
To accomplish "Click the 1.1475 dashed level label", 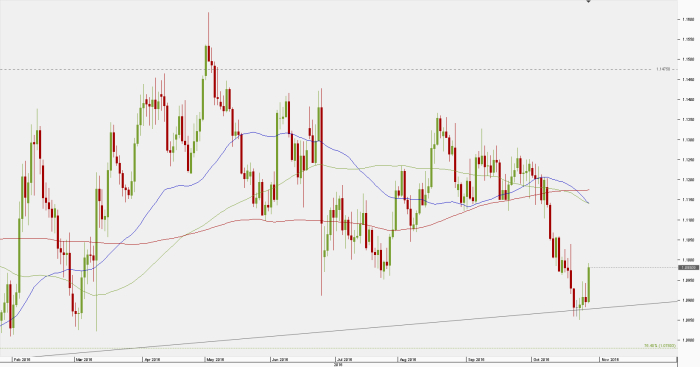I will click(663, 69).
